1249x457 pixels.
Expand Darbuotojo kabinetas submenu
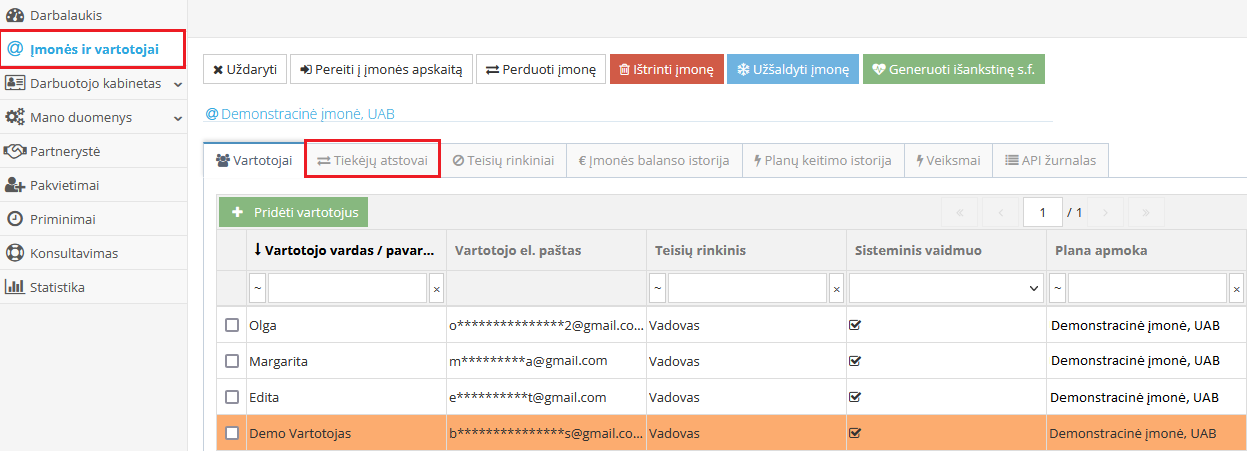coord(177,84)
